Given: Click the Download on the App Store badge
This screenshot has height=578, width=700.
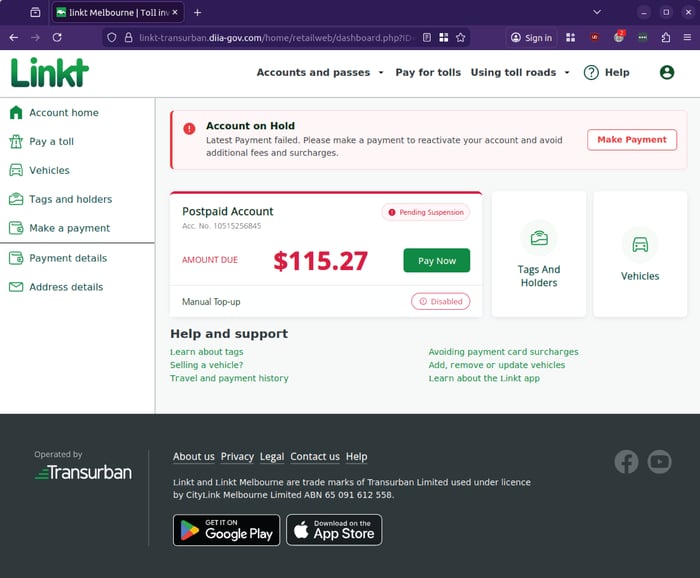Looking at the screenshot, I should (x=334, y=530).
